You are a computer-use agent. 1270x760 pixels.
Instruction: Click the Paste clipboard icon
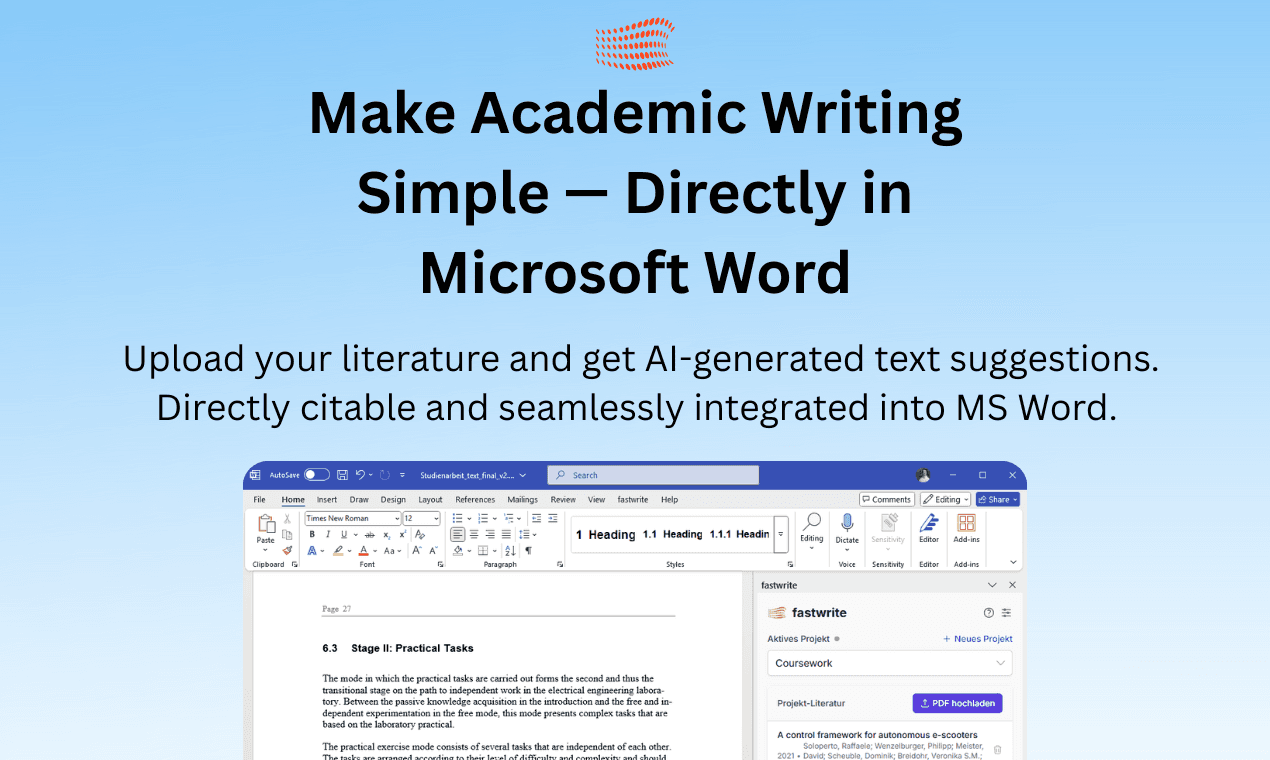click(266, 524)
